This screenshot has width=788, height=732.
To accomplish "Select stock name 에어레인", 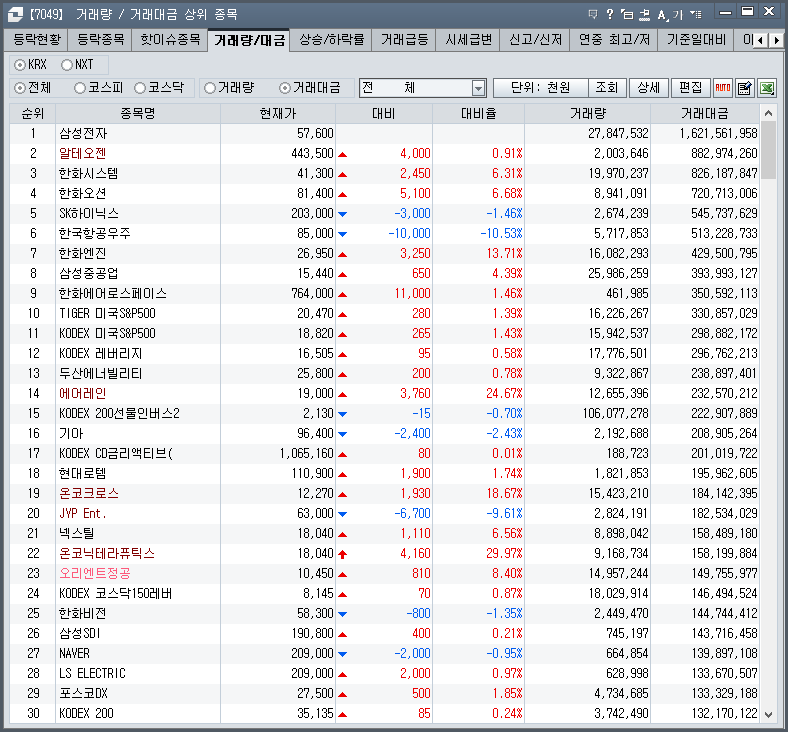I will (x=82, y=394).
